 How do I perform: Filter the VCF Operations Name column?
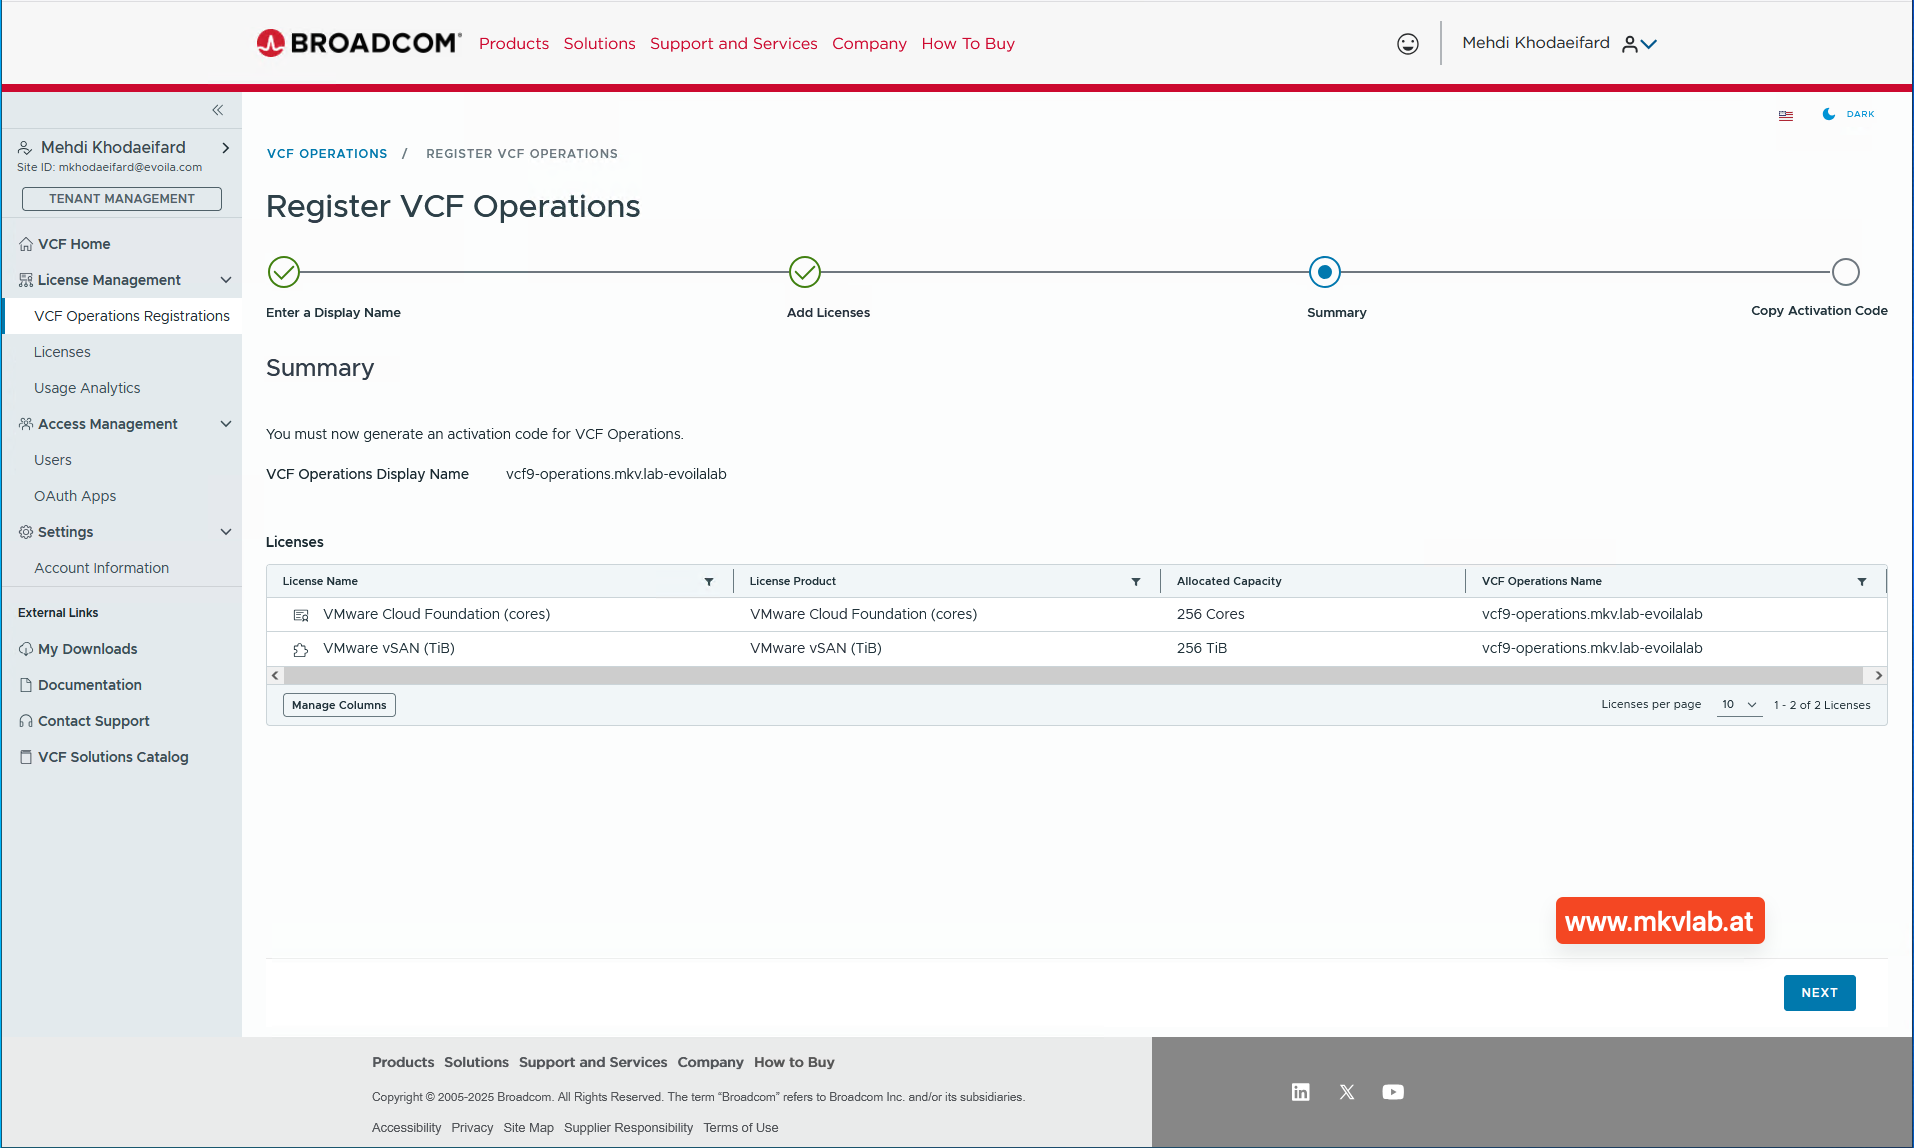pos(1862,582)
